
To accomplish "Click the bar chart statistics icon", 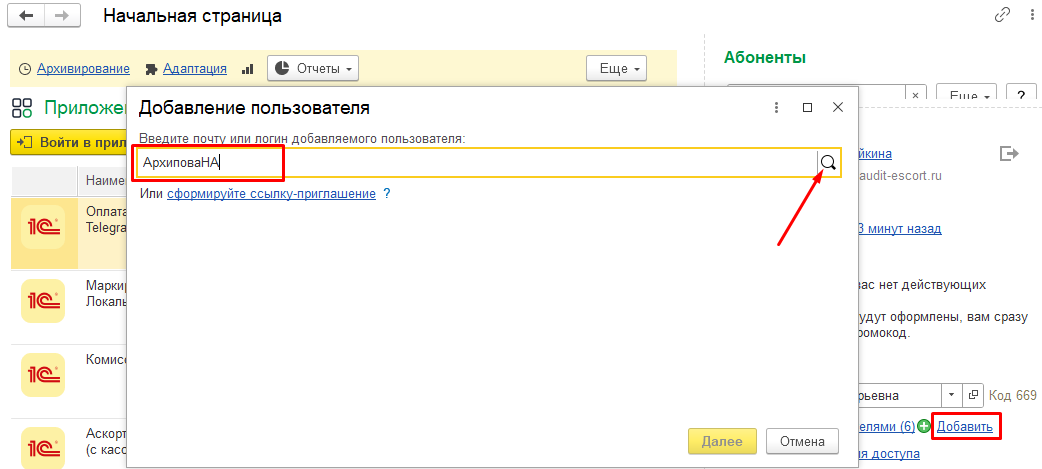I will tap(248, 69).
